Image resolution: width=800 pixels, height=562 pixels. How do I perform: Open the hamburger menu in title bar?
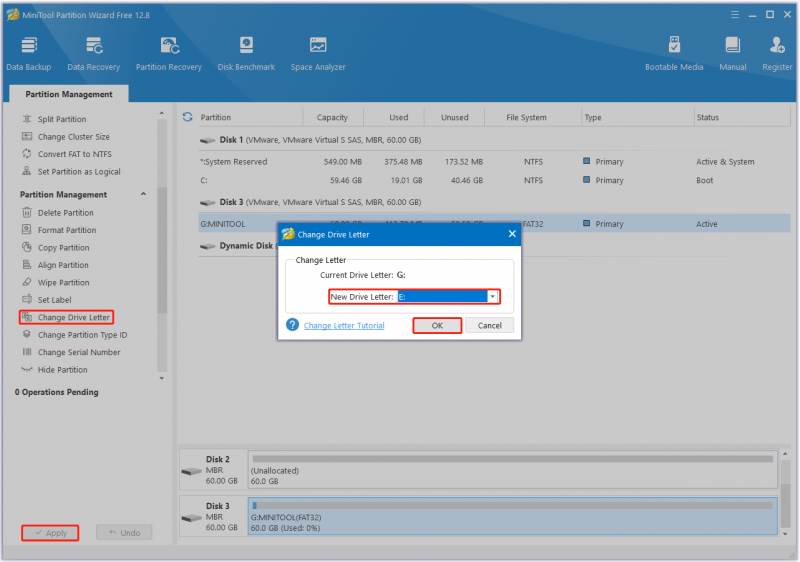tap(735, 15)
